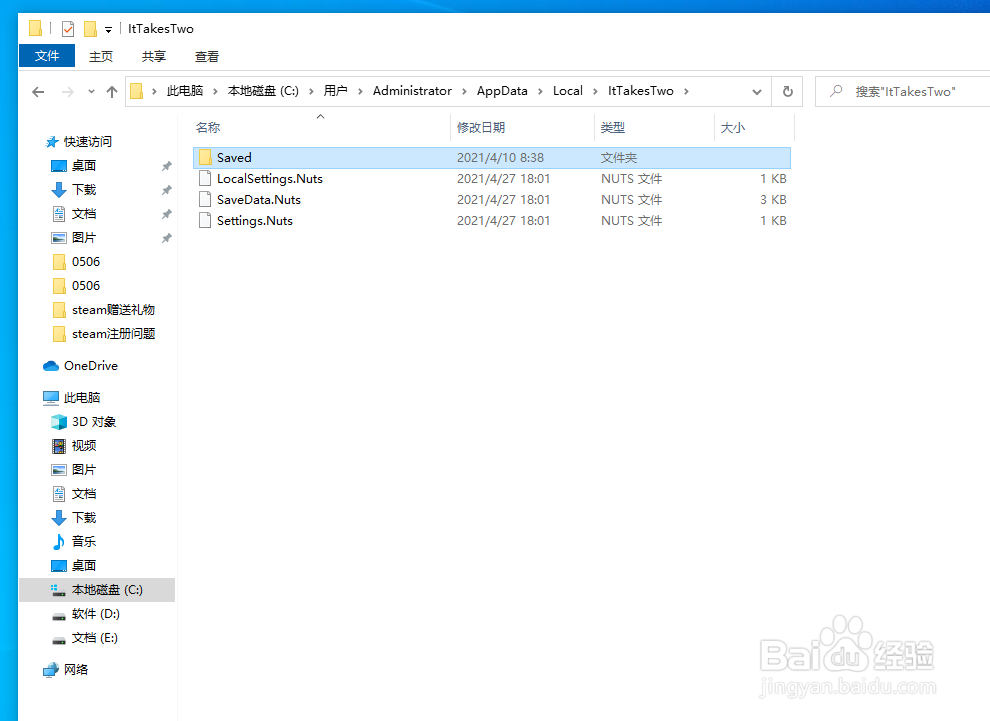Switch to the 共享 ribbon tab
Viewport: 990px width, 721px height.
(x=153, y=56)
